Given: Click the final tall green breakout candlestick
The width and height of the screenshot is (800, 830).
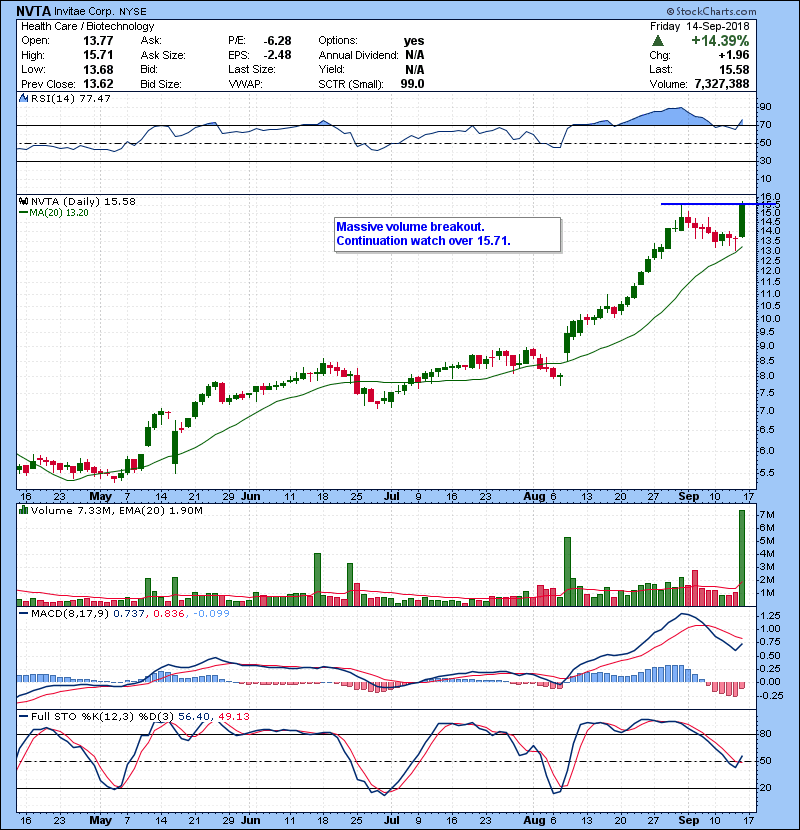Looking at the screenshot, I should point(742,220).
